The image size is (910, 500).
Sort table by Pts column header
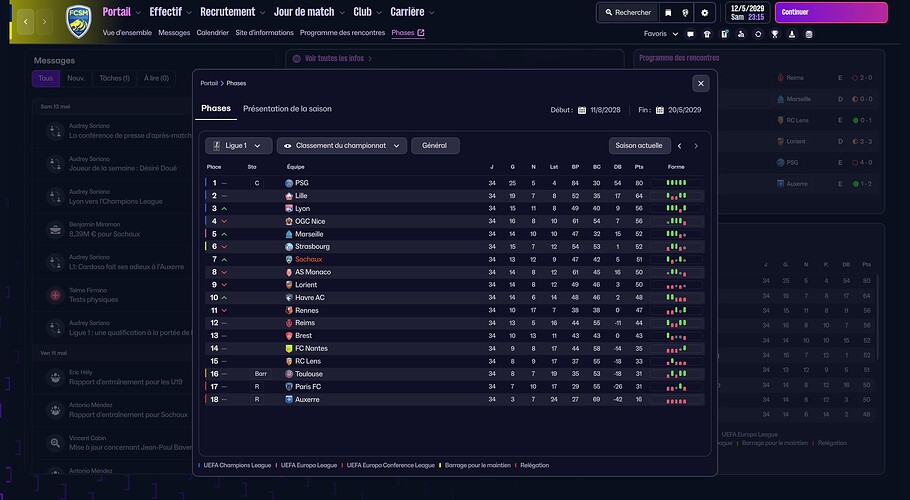[639, 167]
